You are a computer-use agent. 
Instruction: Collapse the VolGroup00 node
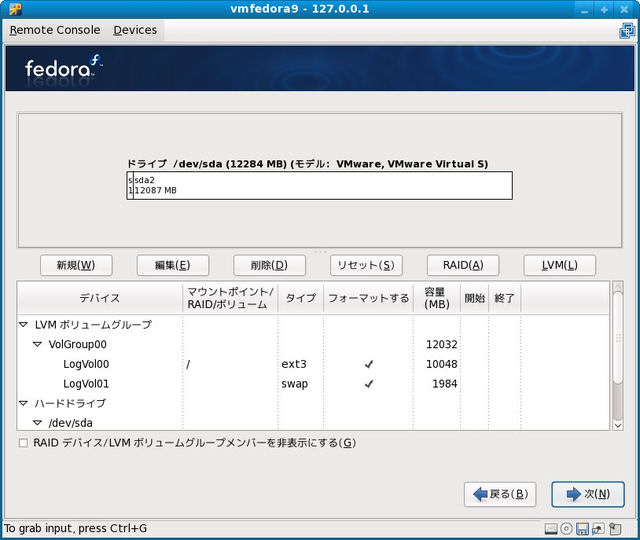point(37,344)
